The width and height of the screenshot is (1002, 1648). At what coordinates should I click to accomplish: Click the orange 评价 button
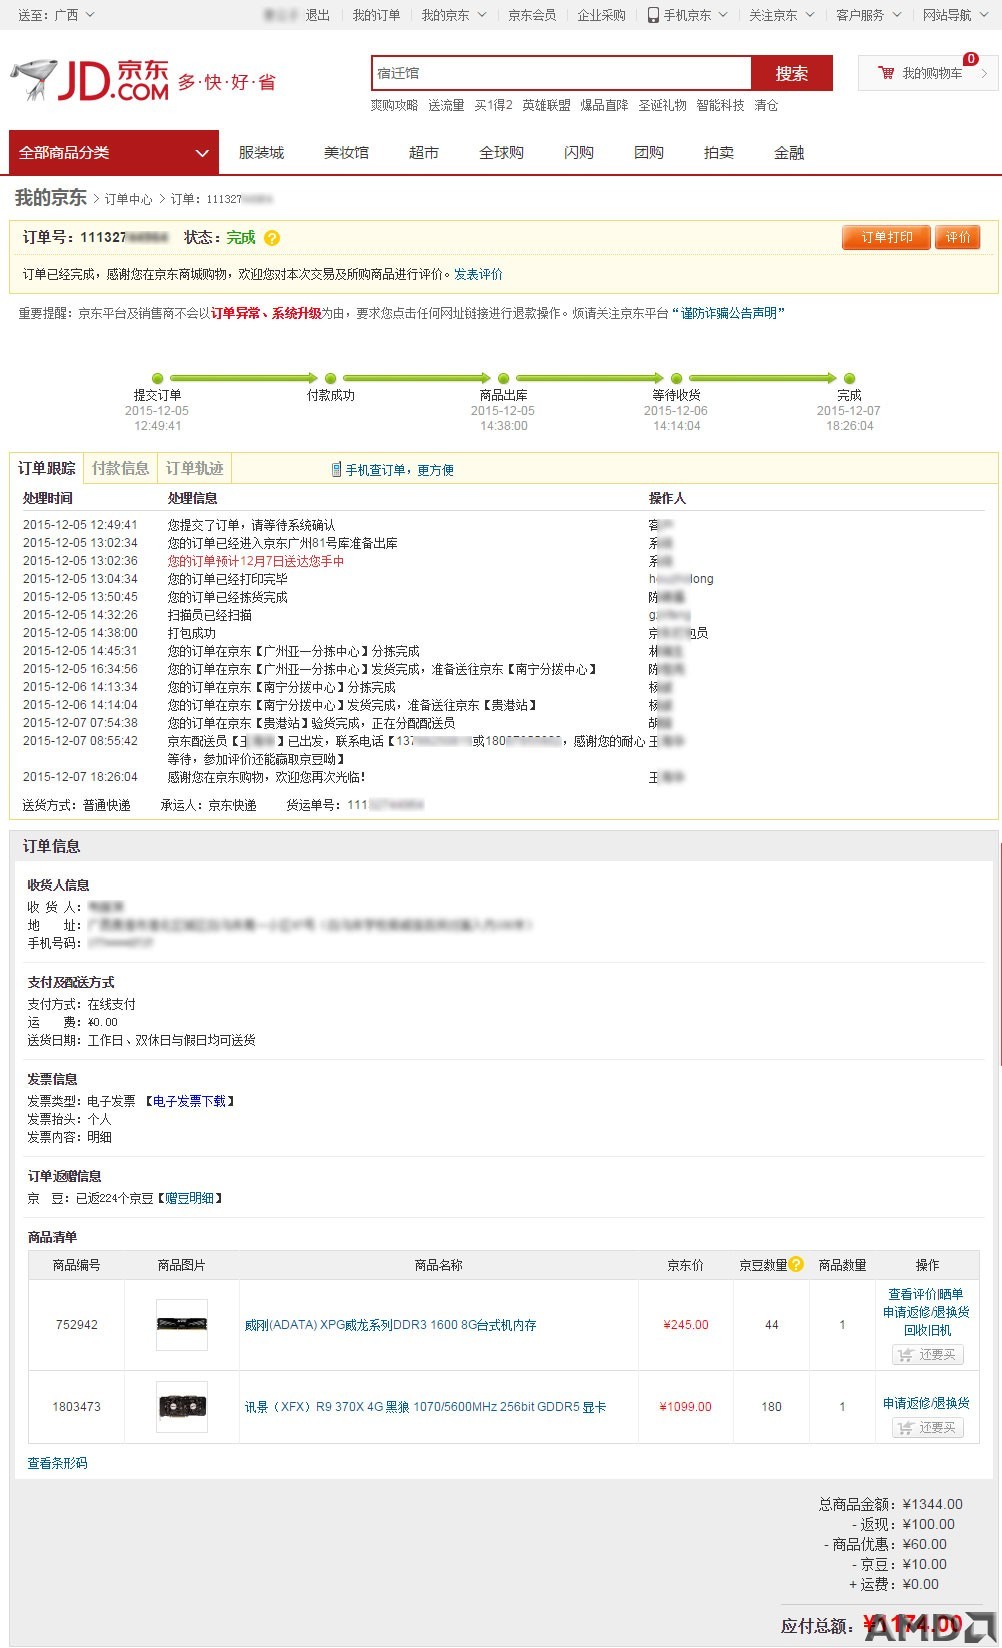958,238
